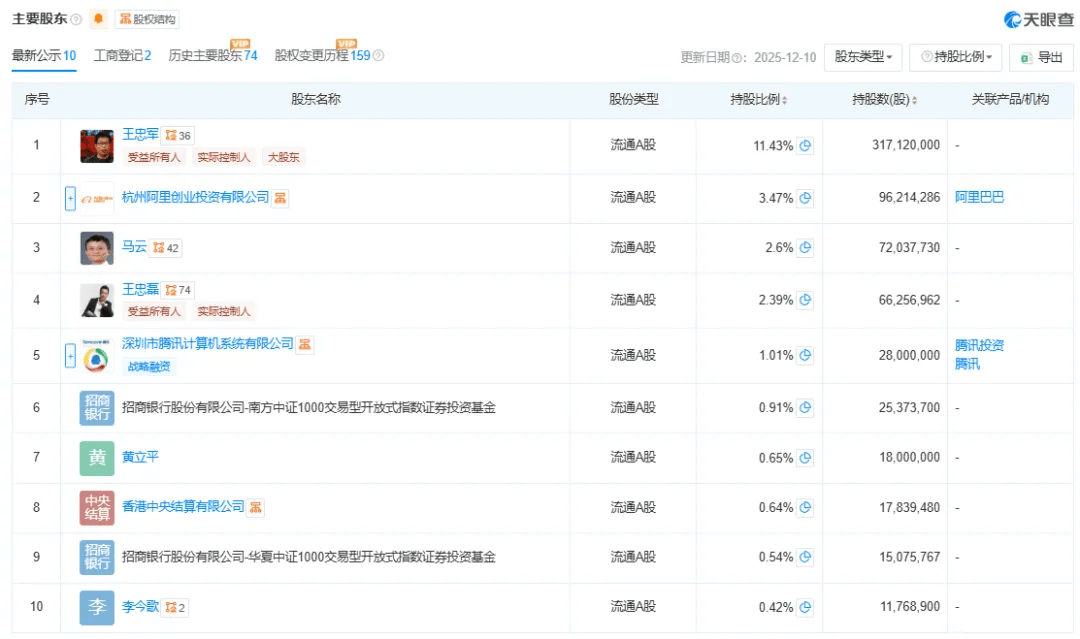Click the 导出 export button
Screen dimensions: 1080x639
tap(1041, 57)
